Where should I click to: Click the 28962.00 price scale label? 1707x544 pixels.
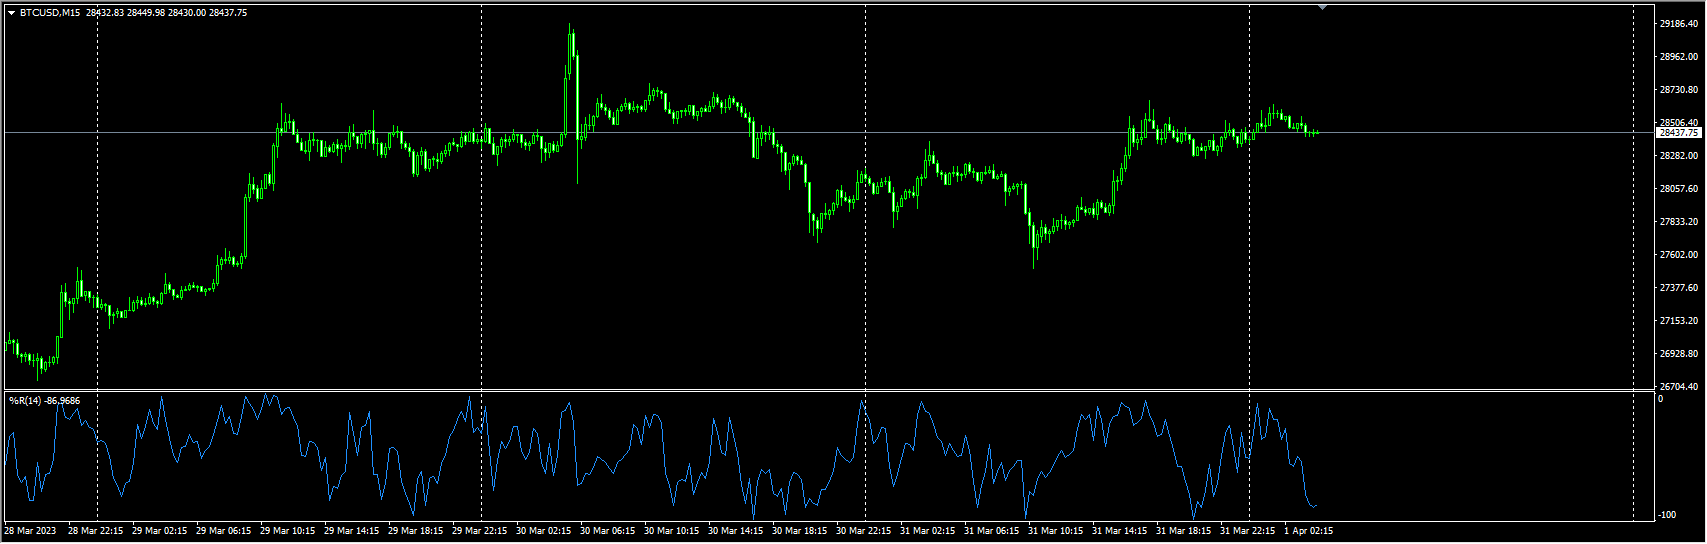pos(1679,57)
